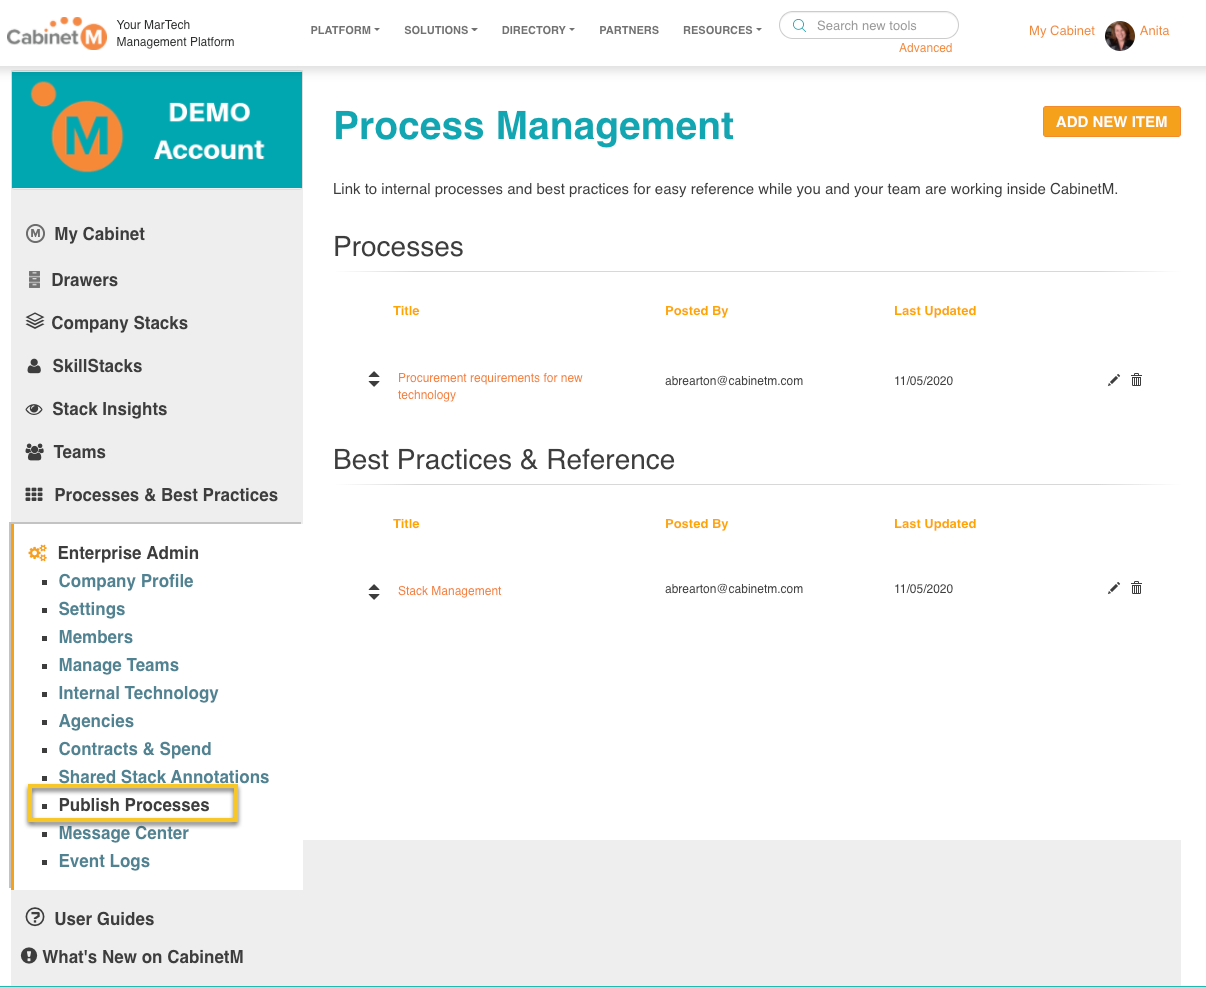Click the Enterprise Admin gears icon
The width and height of the screenshot is (1206, 987).
tap(37, 553)
